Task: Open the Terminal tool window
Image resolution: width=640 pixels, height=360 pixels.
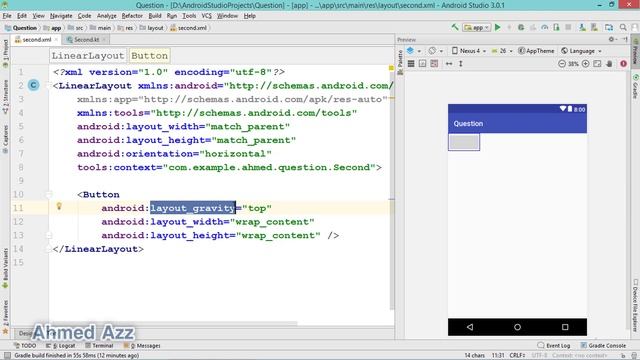Action: pyautogui.click(x=99, y=345)
